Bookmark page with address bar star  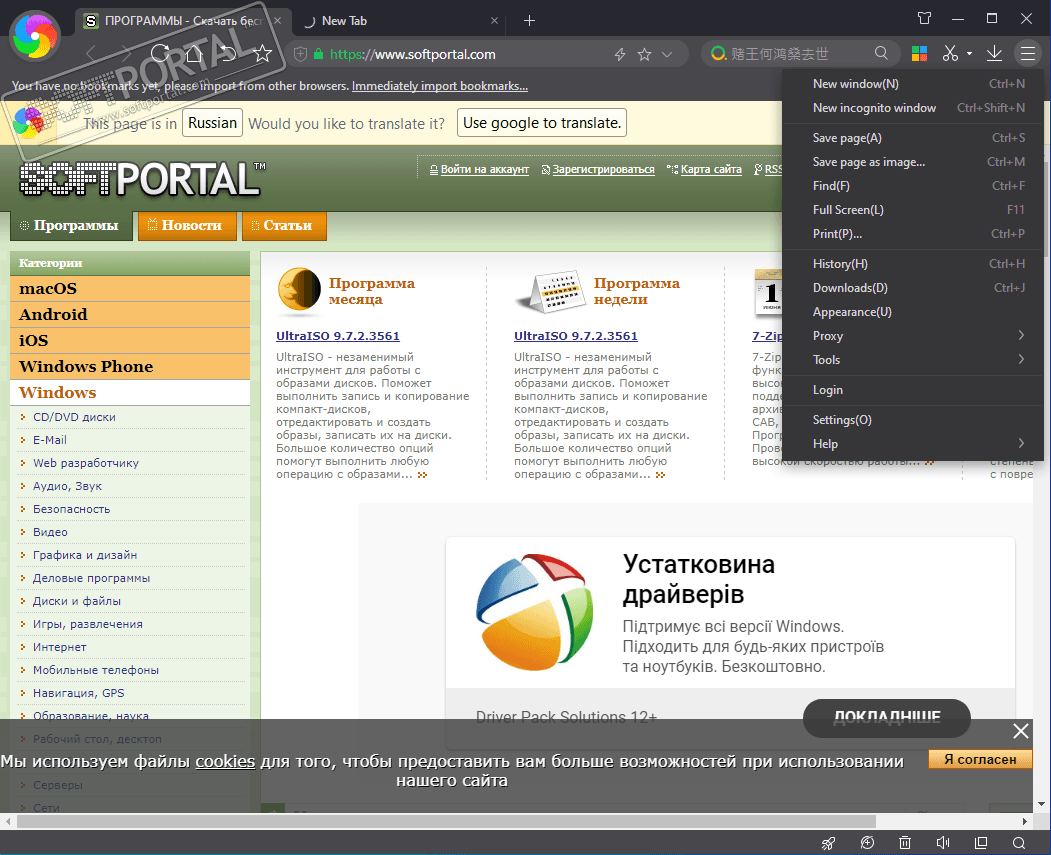point(644,54)
